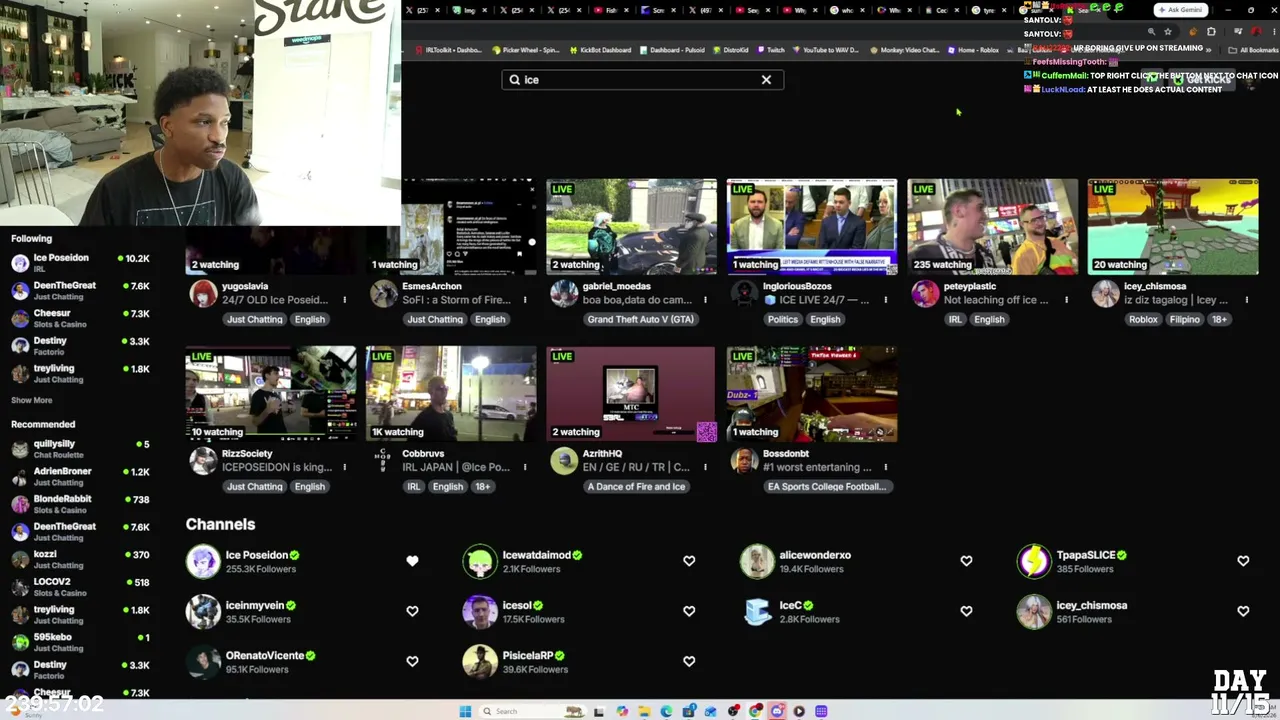Click the TpapaSLICE lightning bolt avatar
Viewport: 1280px width, 720px height.
(x=1034, y=561)
